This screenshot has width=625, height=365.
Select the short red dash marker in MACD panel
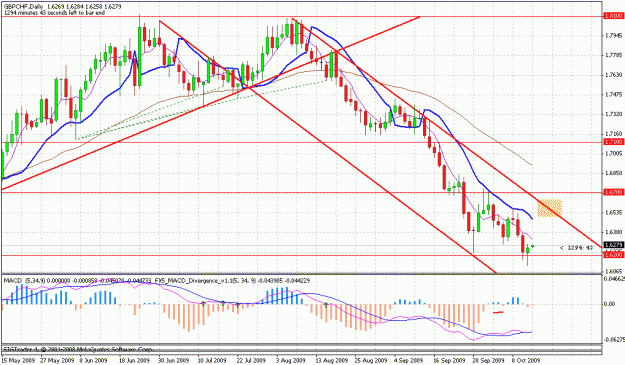498,312
